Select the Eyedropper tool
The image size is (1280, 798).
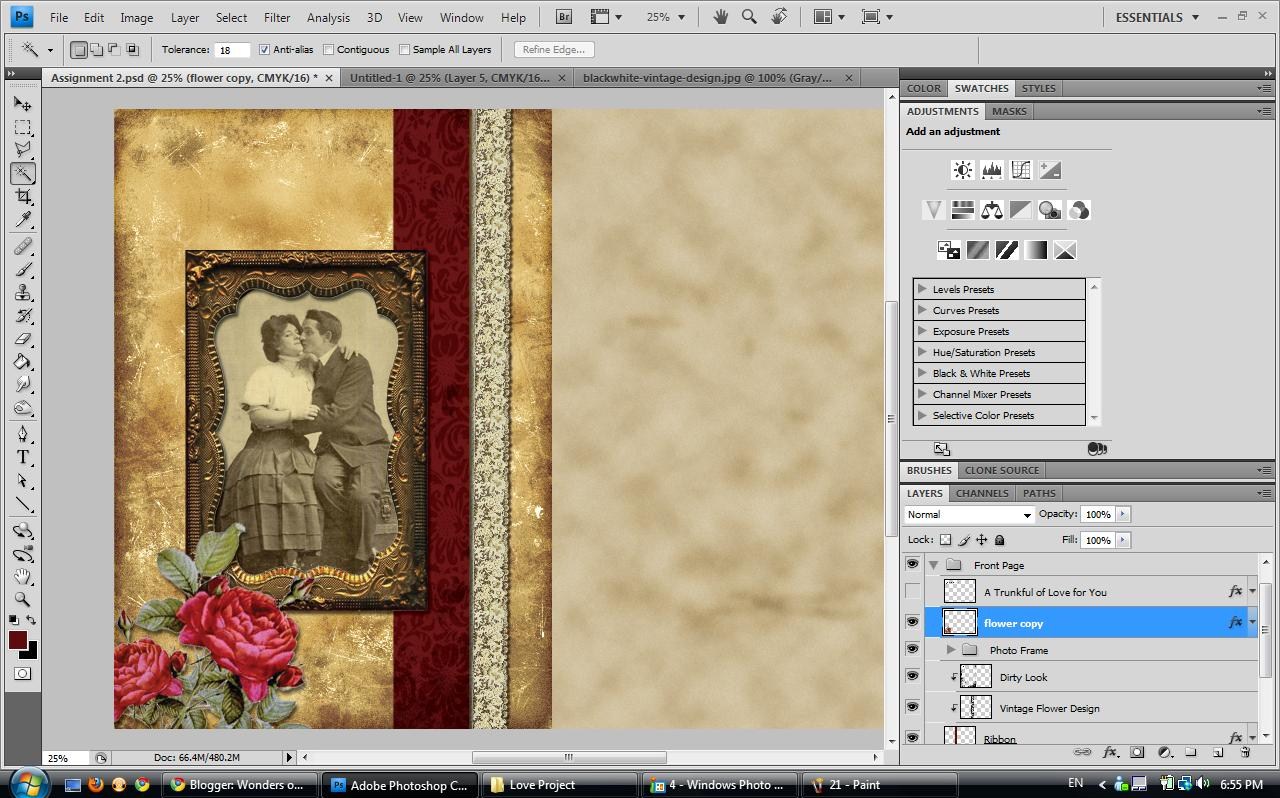[x=22, y=219]
